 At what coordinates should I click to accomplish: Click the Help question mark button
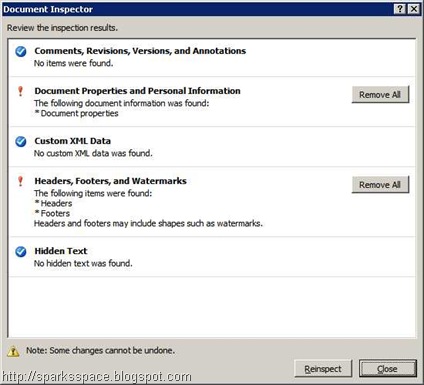click(400, 9)
